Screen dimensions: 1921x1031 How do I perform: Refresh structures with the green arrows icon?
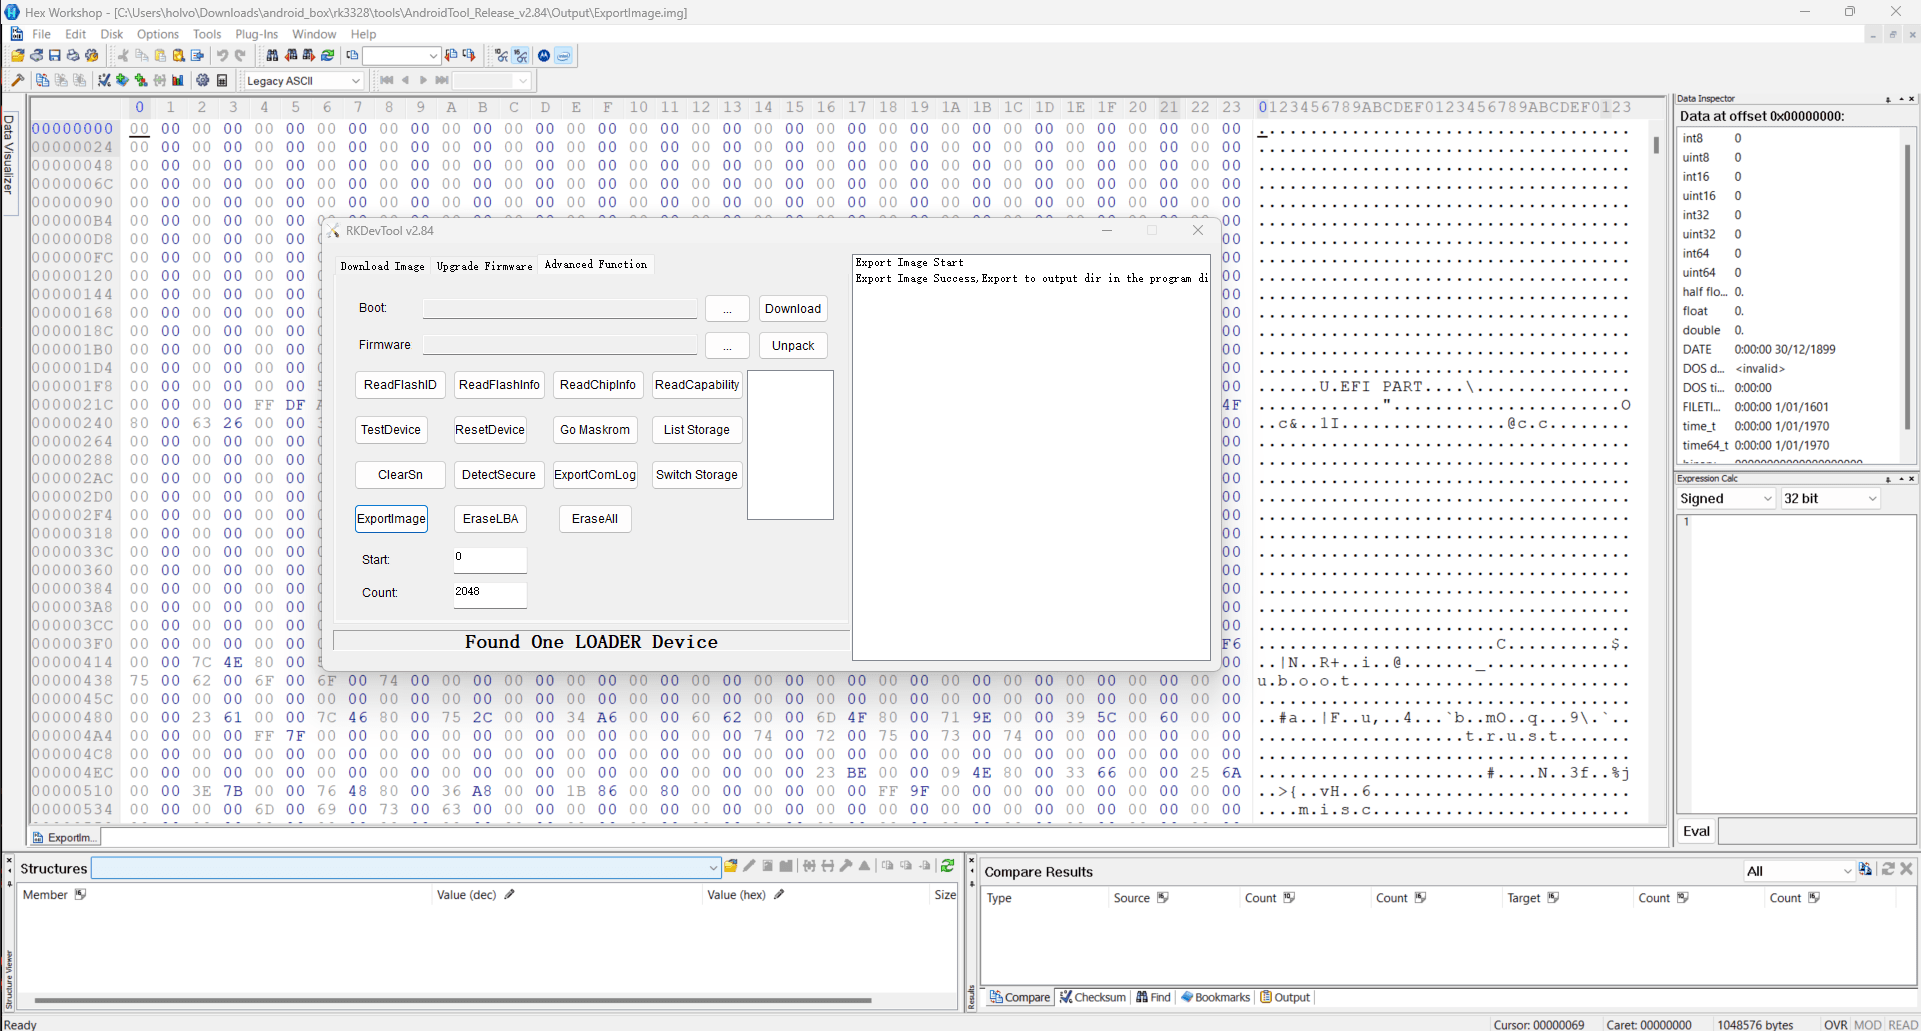click(948, 867)
